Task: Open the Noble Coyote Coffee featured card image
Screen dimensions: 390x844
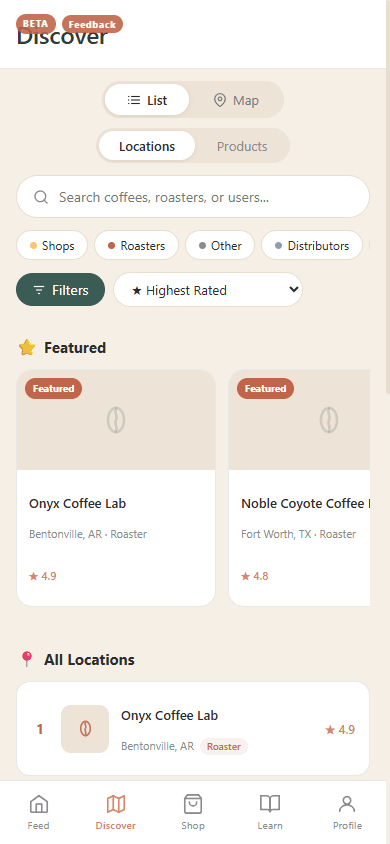Action: coord(300,420)
